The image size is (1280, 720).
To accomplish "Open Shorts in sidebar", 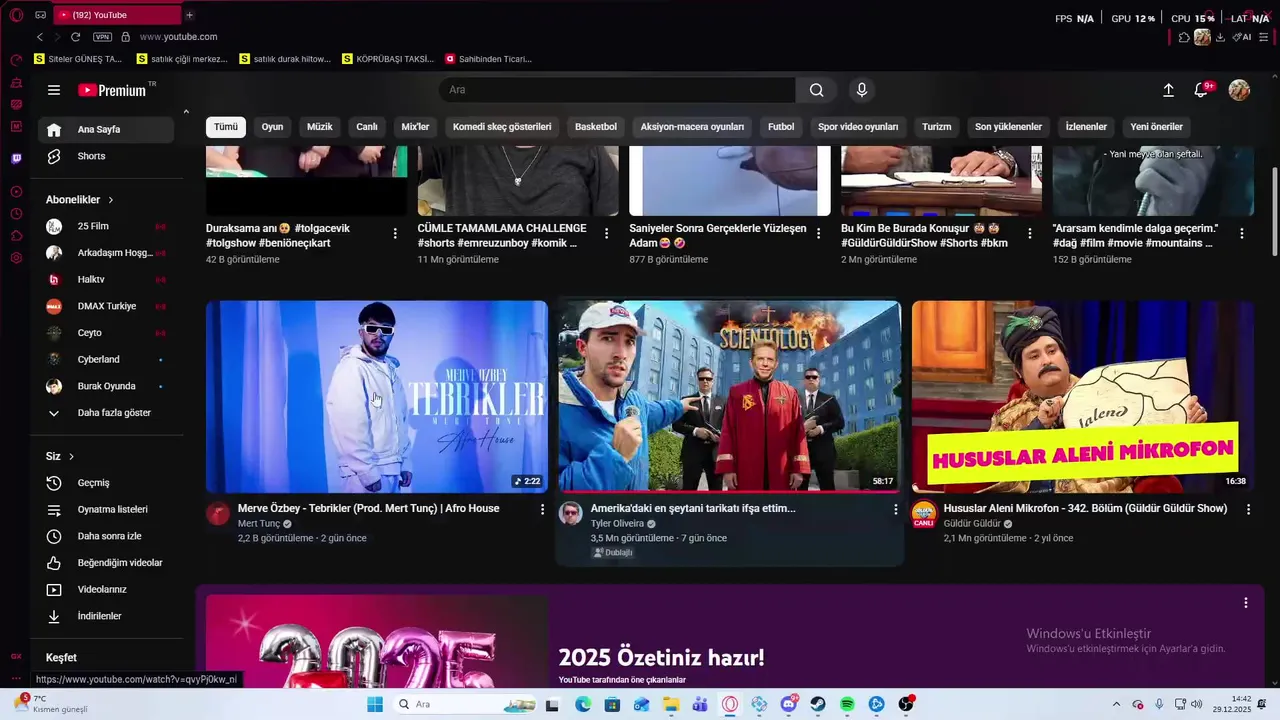I will (x=107, y=156).
